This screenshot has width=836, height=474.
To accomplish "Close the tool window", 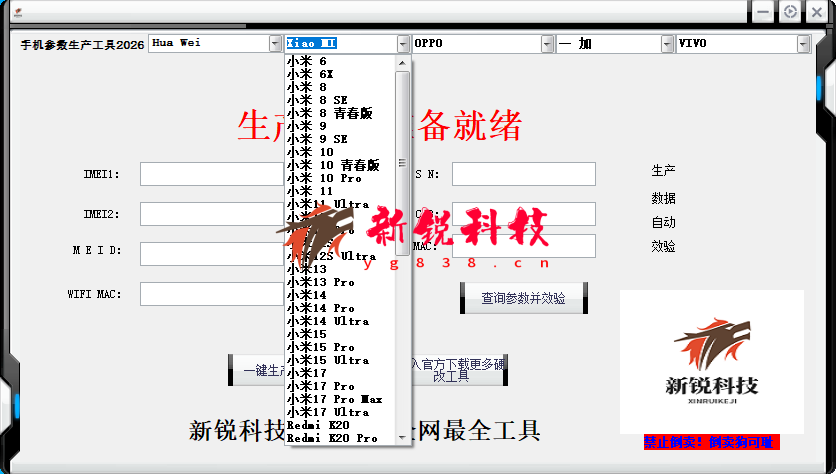I will pos(817,12).
